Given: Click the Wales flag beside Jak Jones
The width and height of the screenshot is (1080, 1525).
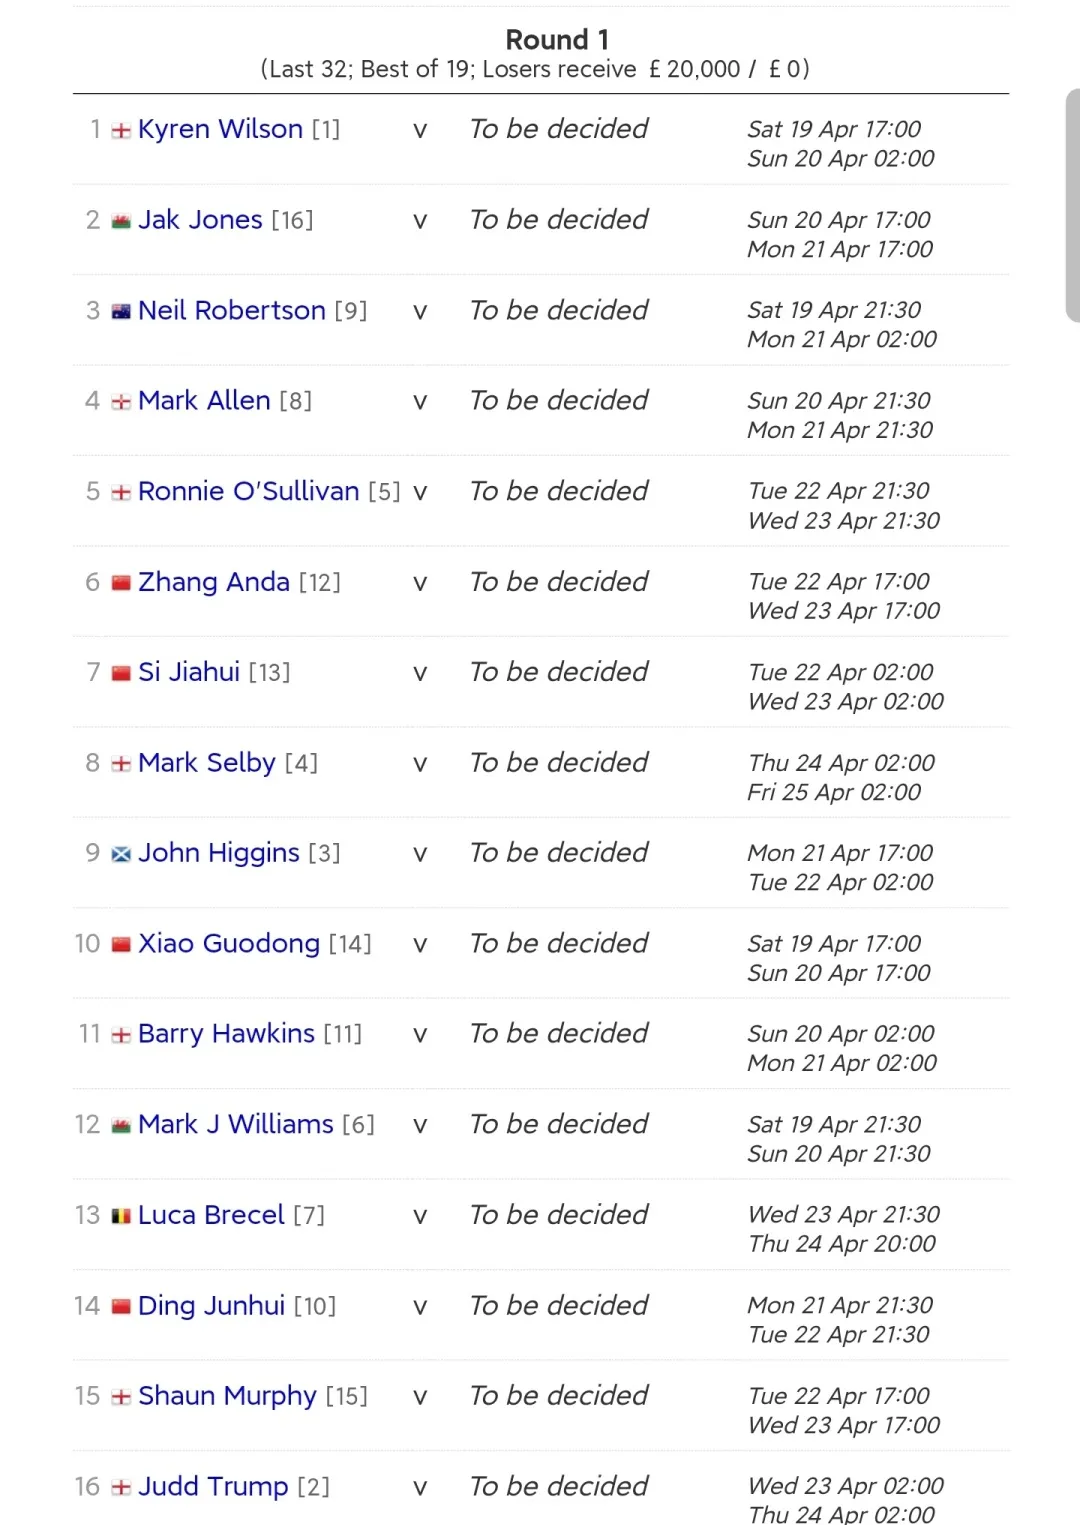Looking at the screenshot, I should pos(121,222).
